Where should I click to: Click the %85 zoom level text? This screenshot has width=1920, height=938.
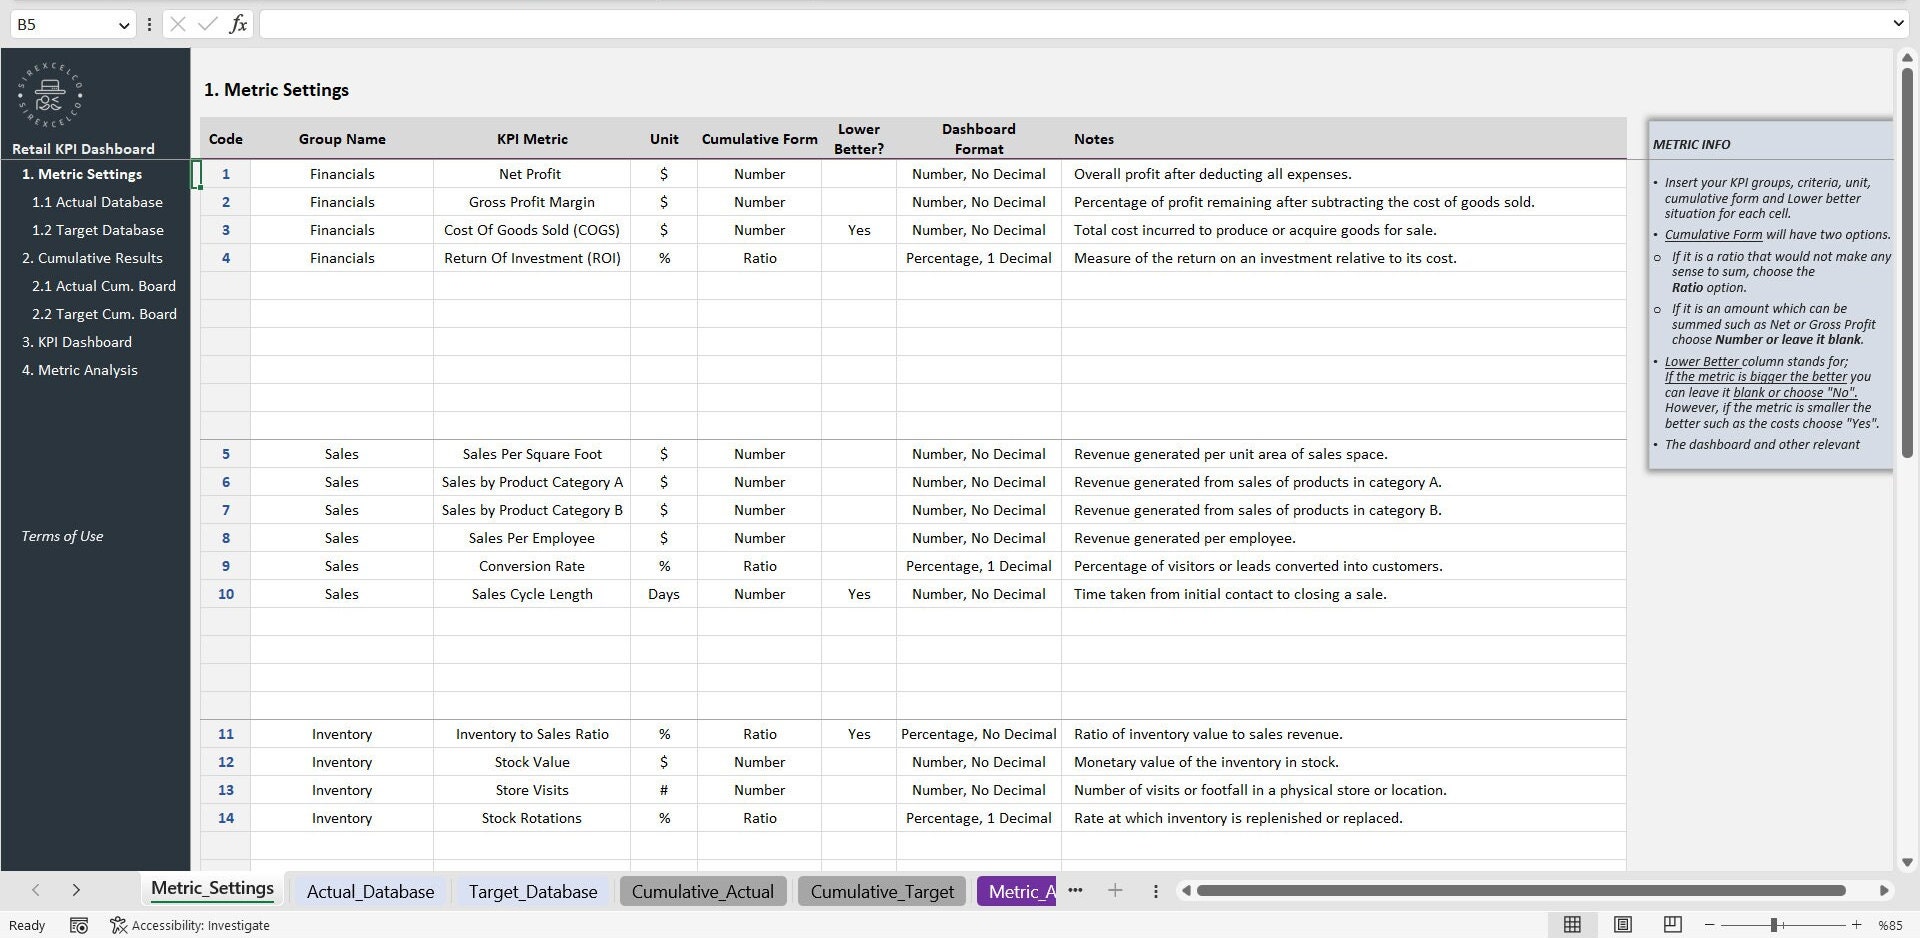point(1890,925)
